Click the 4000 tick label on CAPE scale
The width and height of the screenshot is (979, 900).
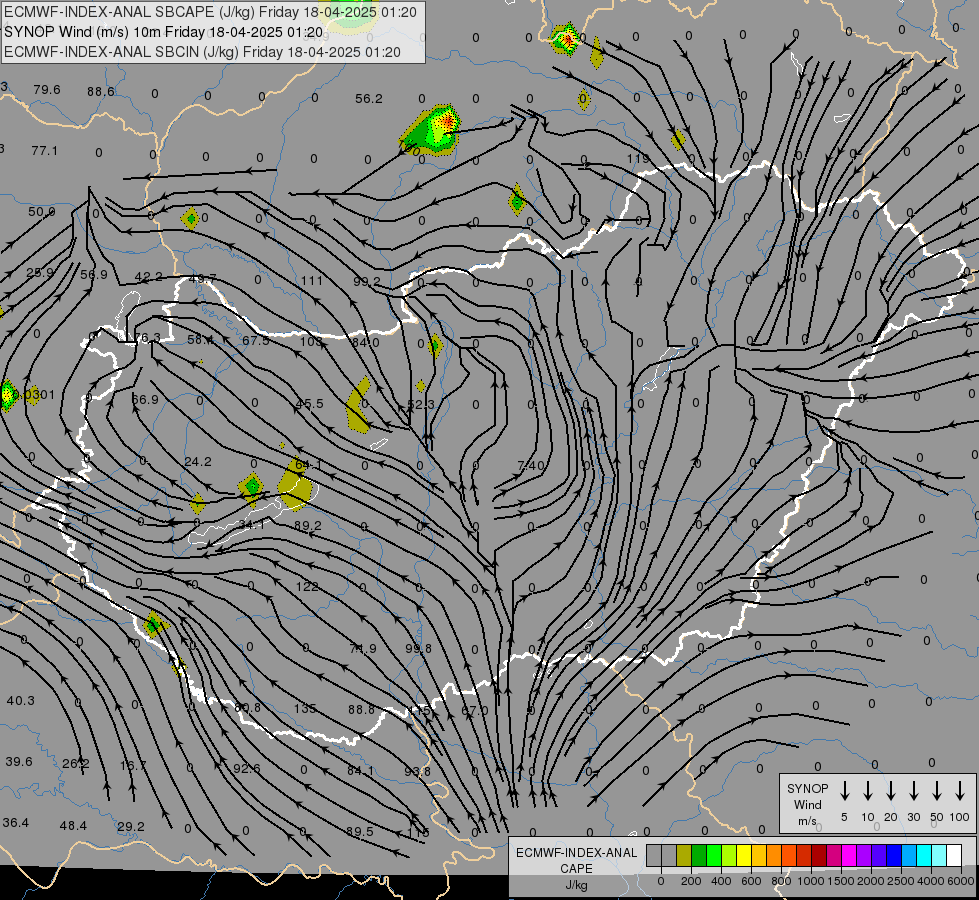(x=931, y=881)
